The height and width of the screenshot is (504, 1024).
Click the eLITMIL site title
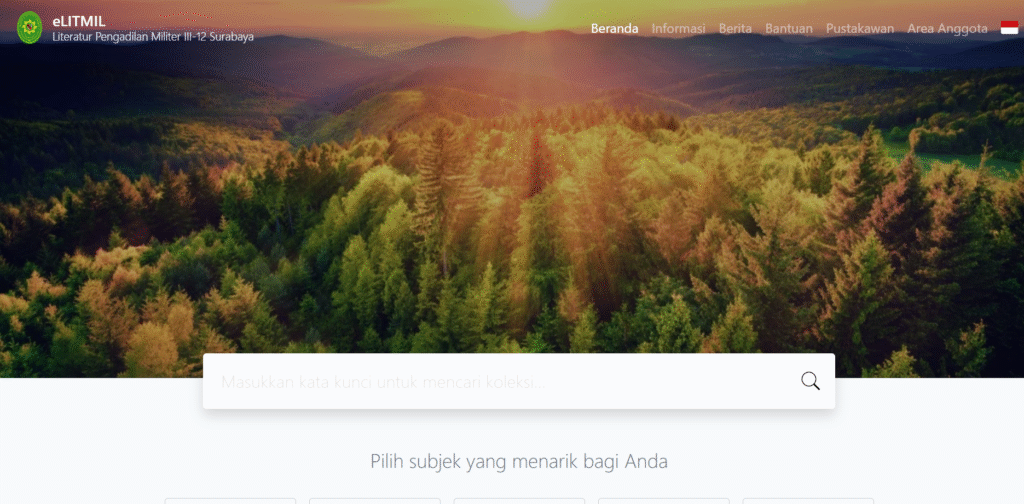click(x=78, y=22)
